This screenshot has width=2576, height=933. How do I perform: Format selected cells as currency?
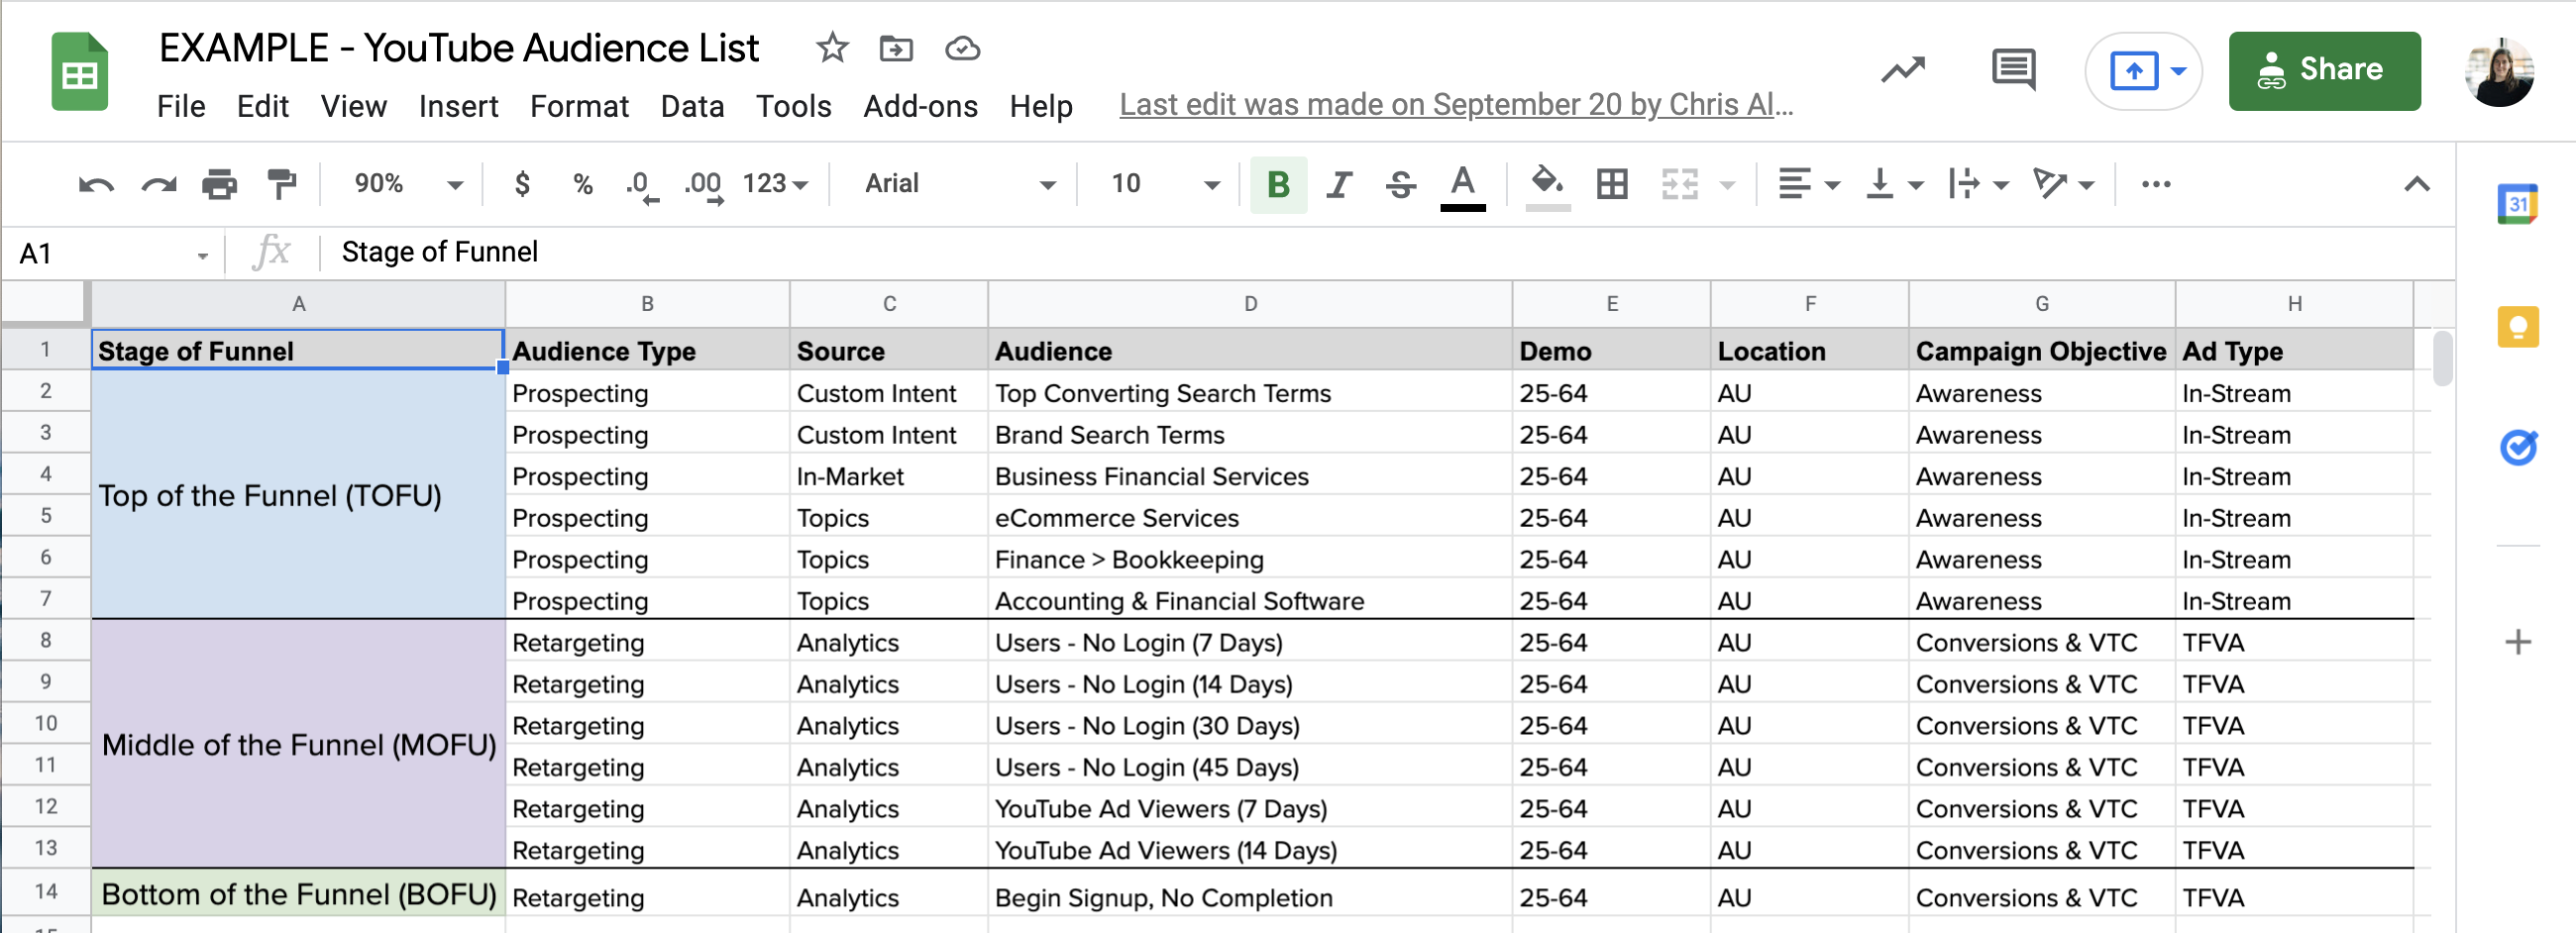(522, 184)
